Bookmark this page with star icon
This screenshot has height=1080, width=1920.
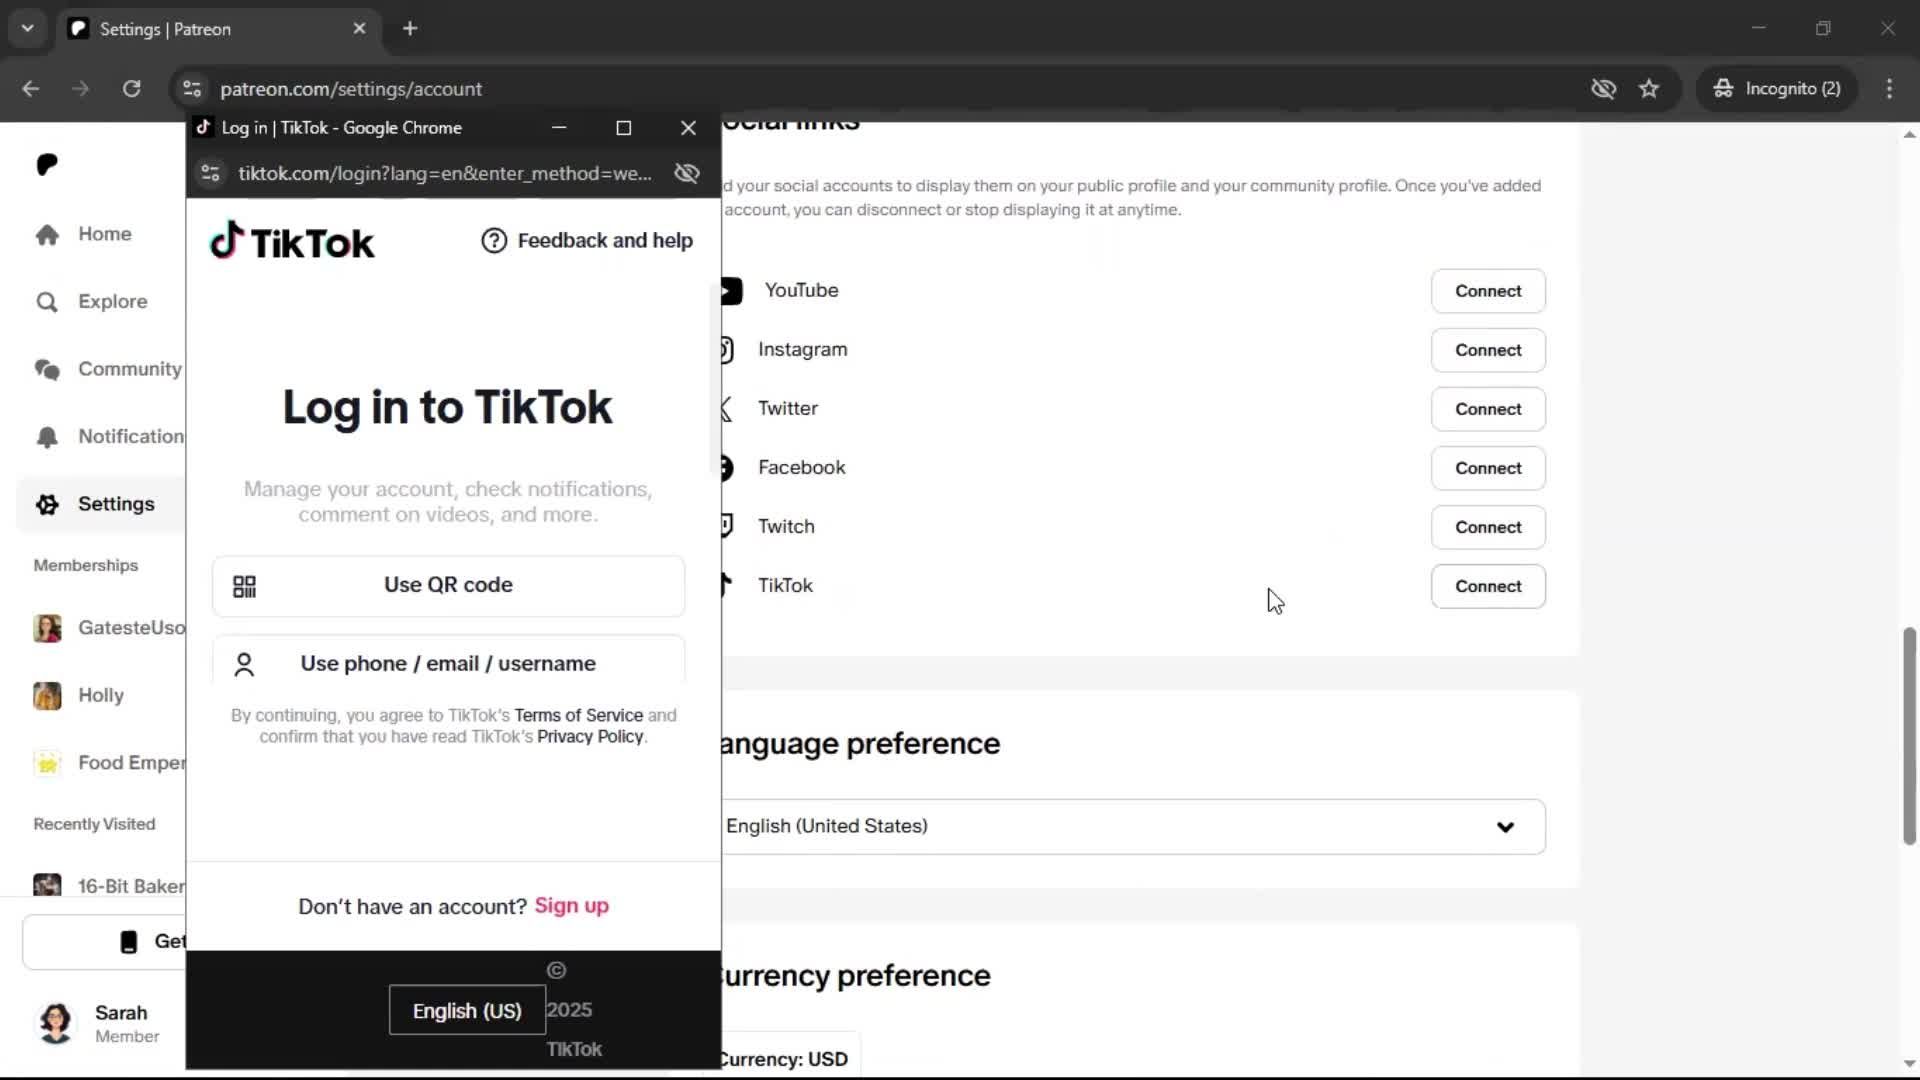click(1649, 89)
